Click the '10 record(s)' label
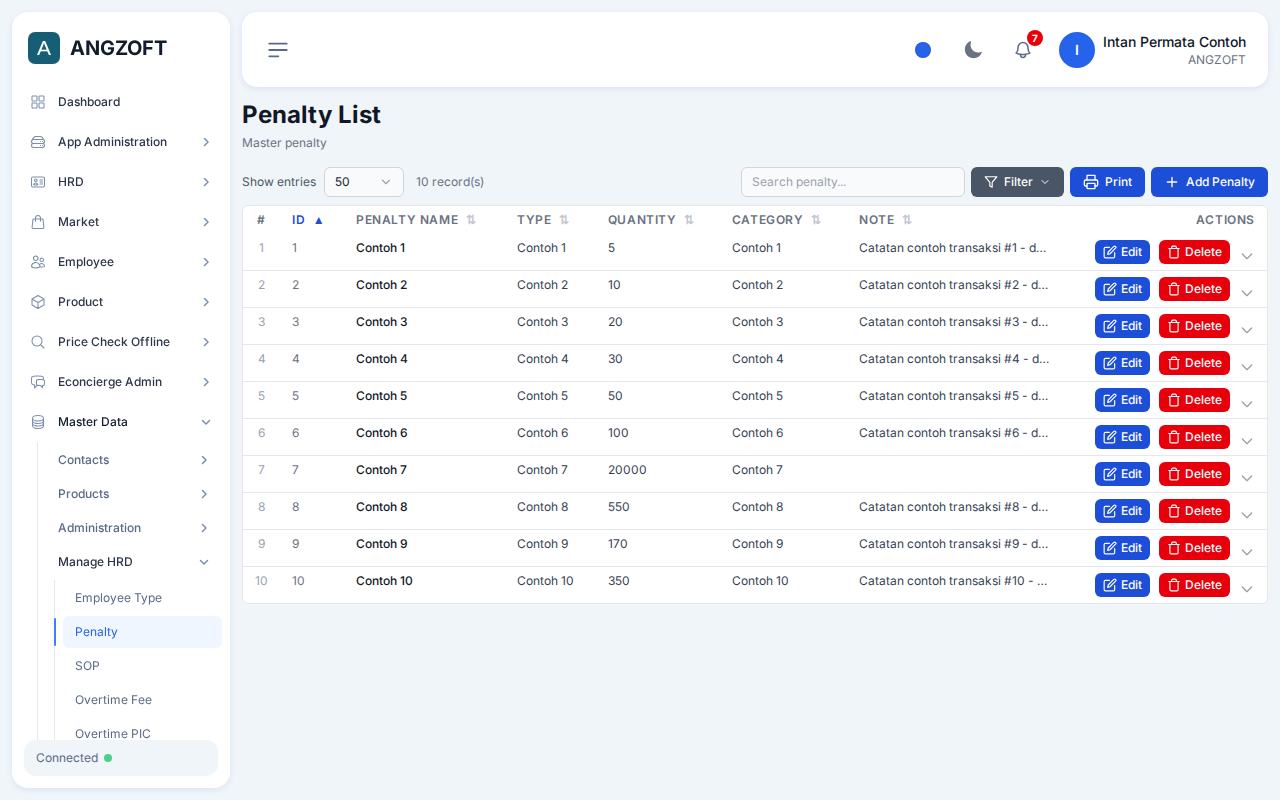The image size is (1280, 800). coord(450,182)
